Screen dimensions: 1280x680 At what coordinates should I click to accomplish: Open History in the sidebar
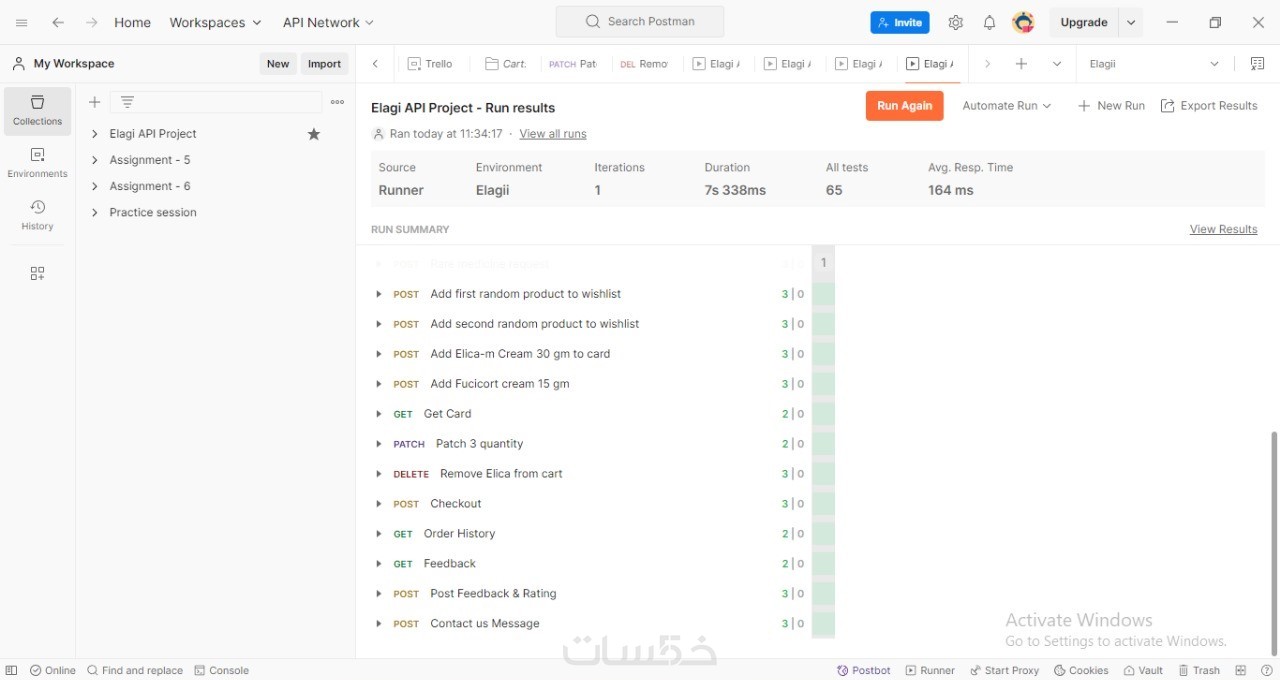tap(37, 215)
